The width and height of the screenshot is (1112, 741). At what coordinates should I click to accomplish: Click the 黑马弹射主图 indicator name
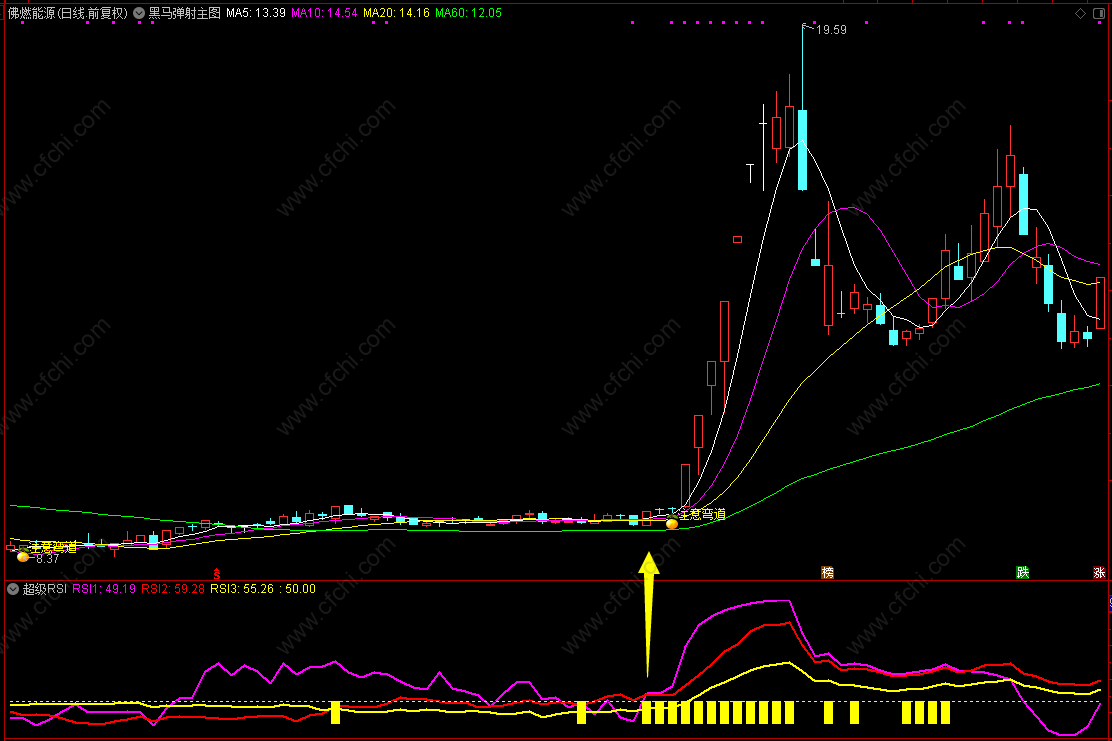click(x=184, y=13)
